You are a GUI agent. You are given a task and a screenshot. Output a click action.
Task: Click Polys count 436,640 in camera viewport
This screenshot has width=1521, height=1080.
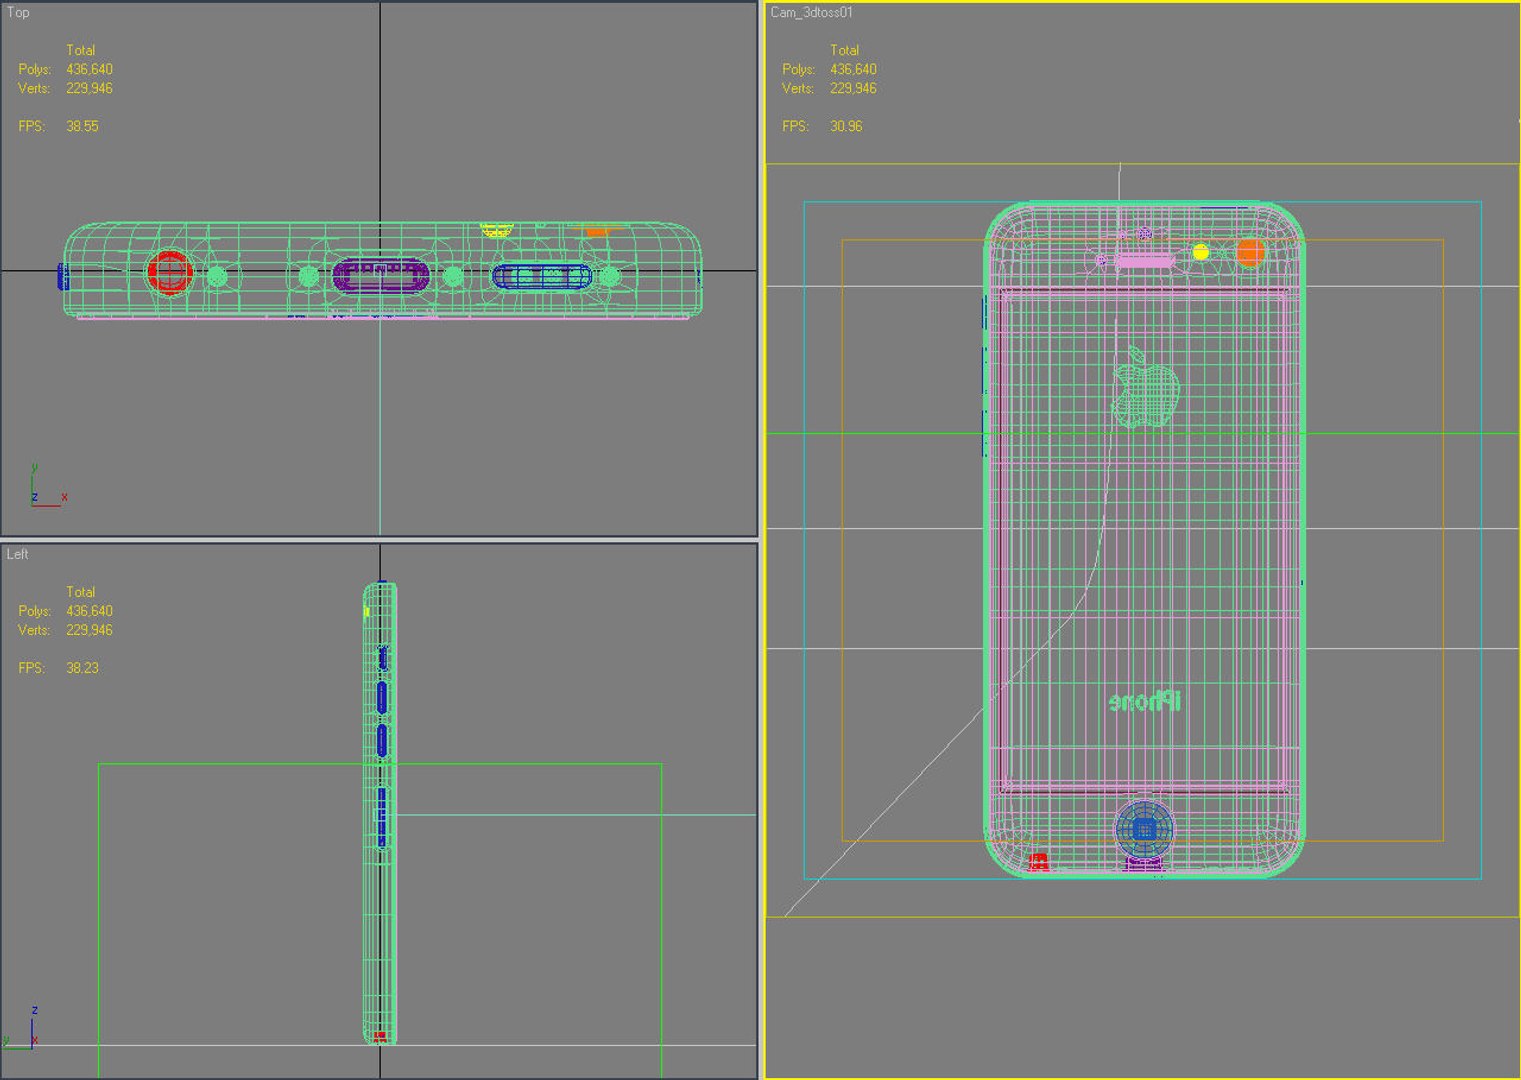(x=853, y=69)
